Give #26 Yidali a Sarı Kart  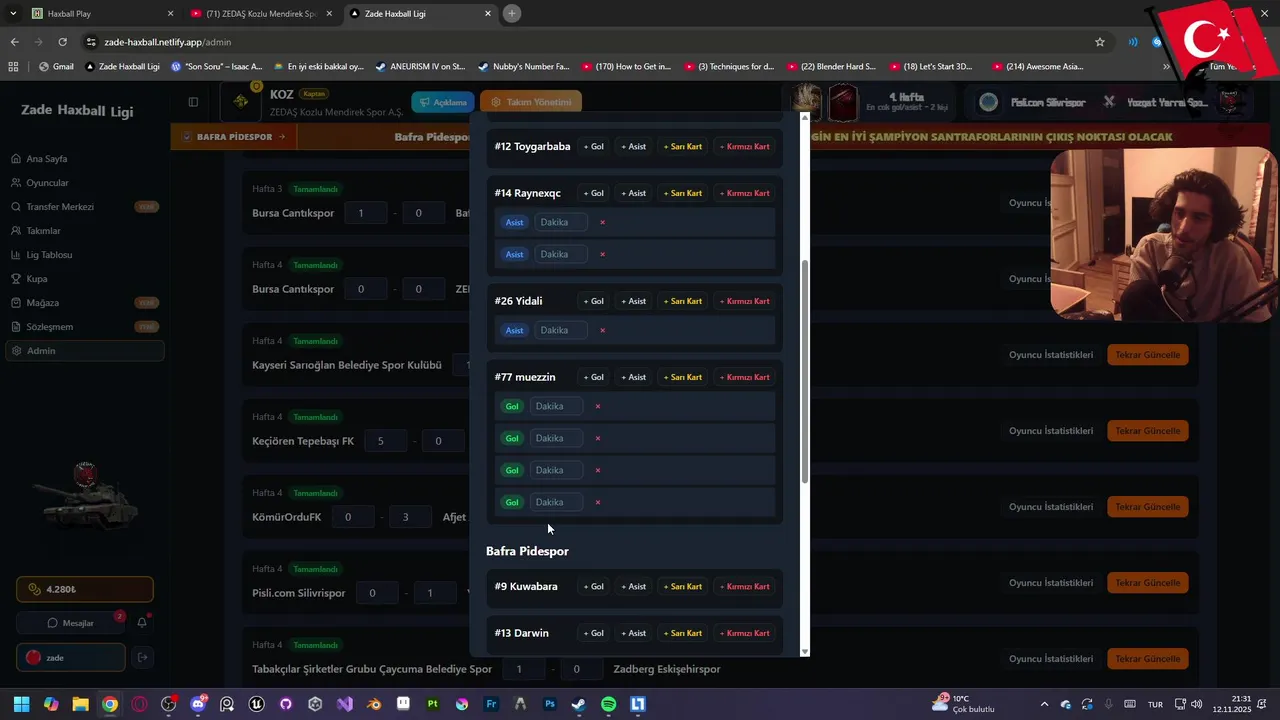tap(683, 301)
